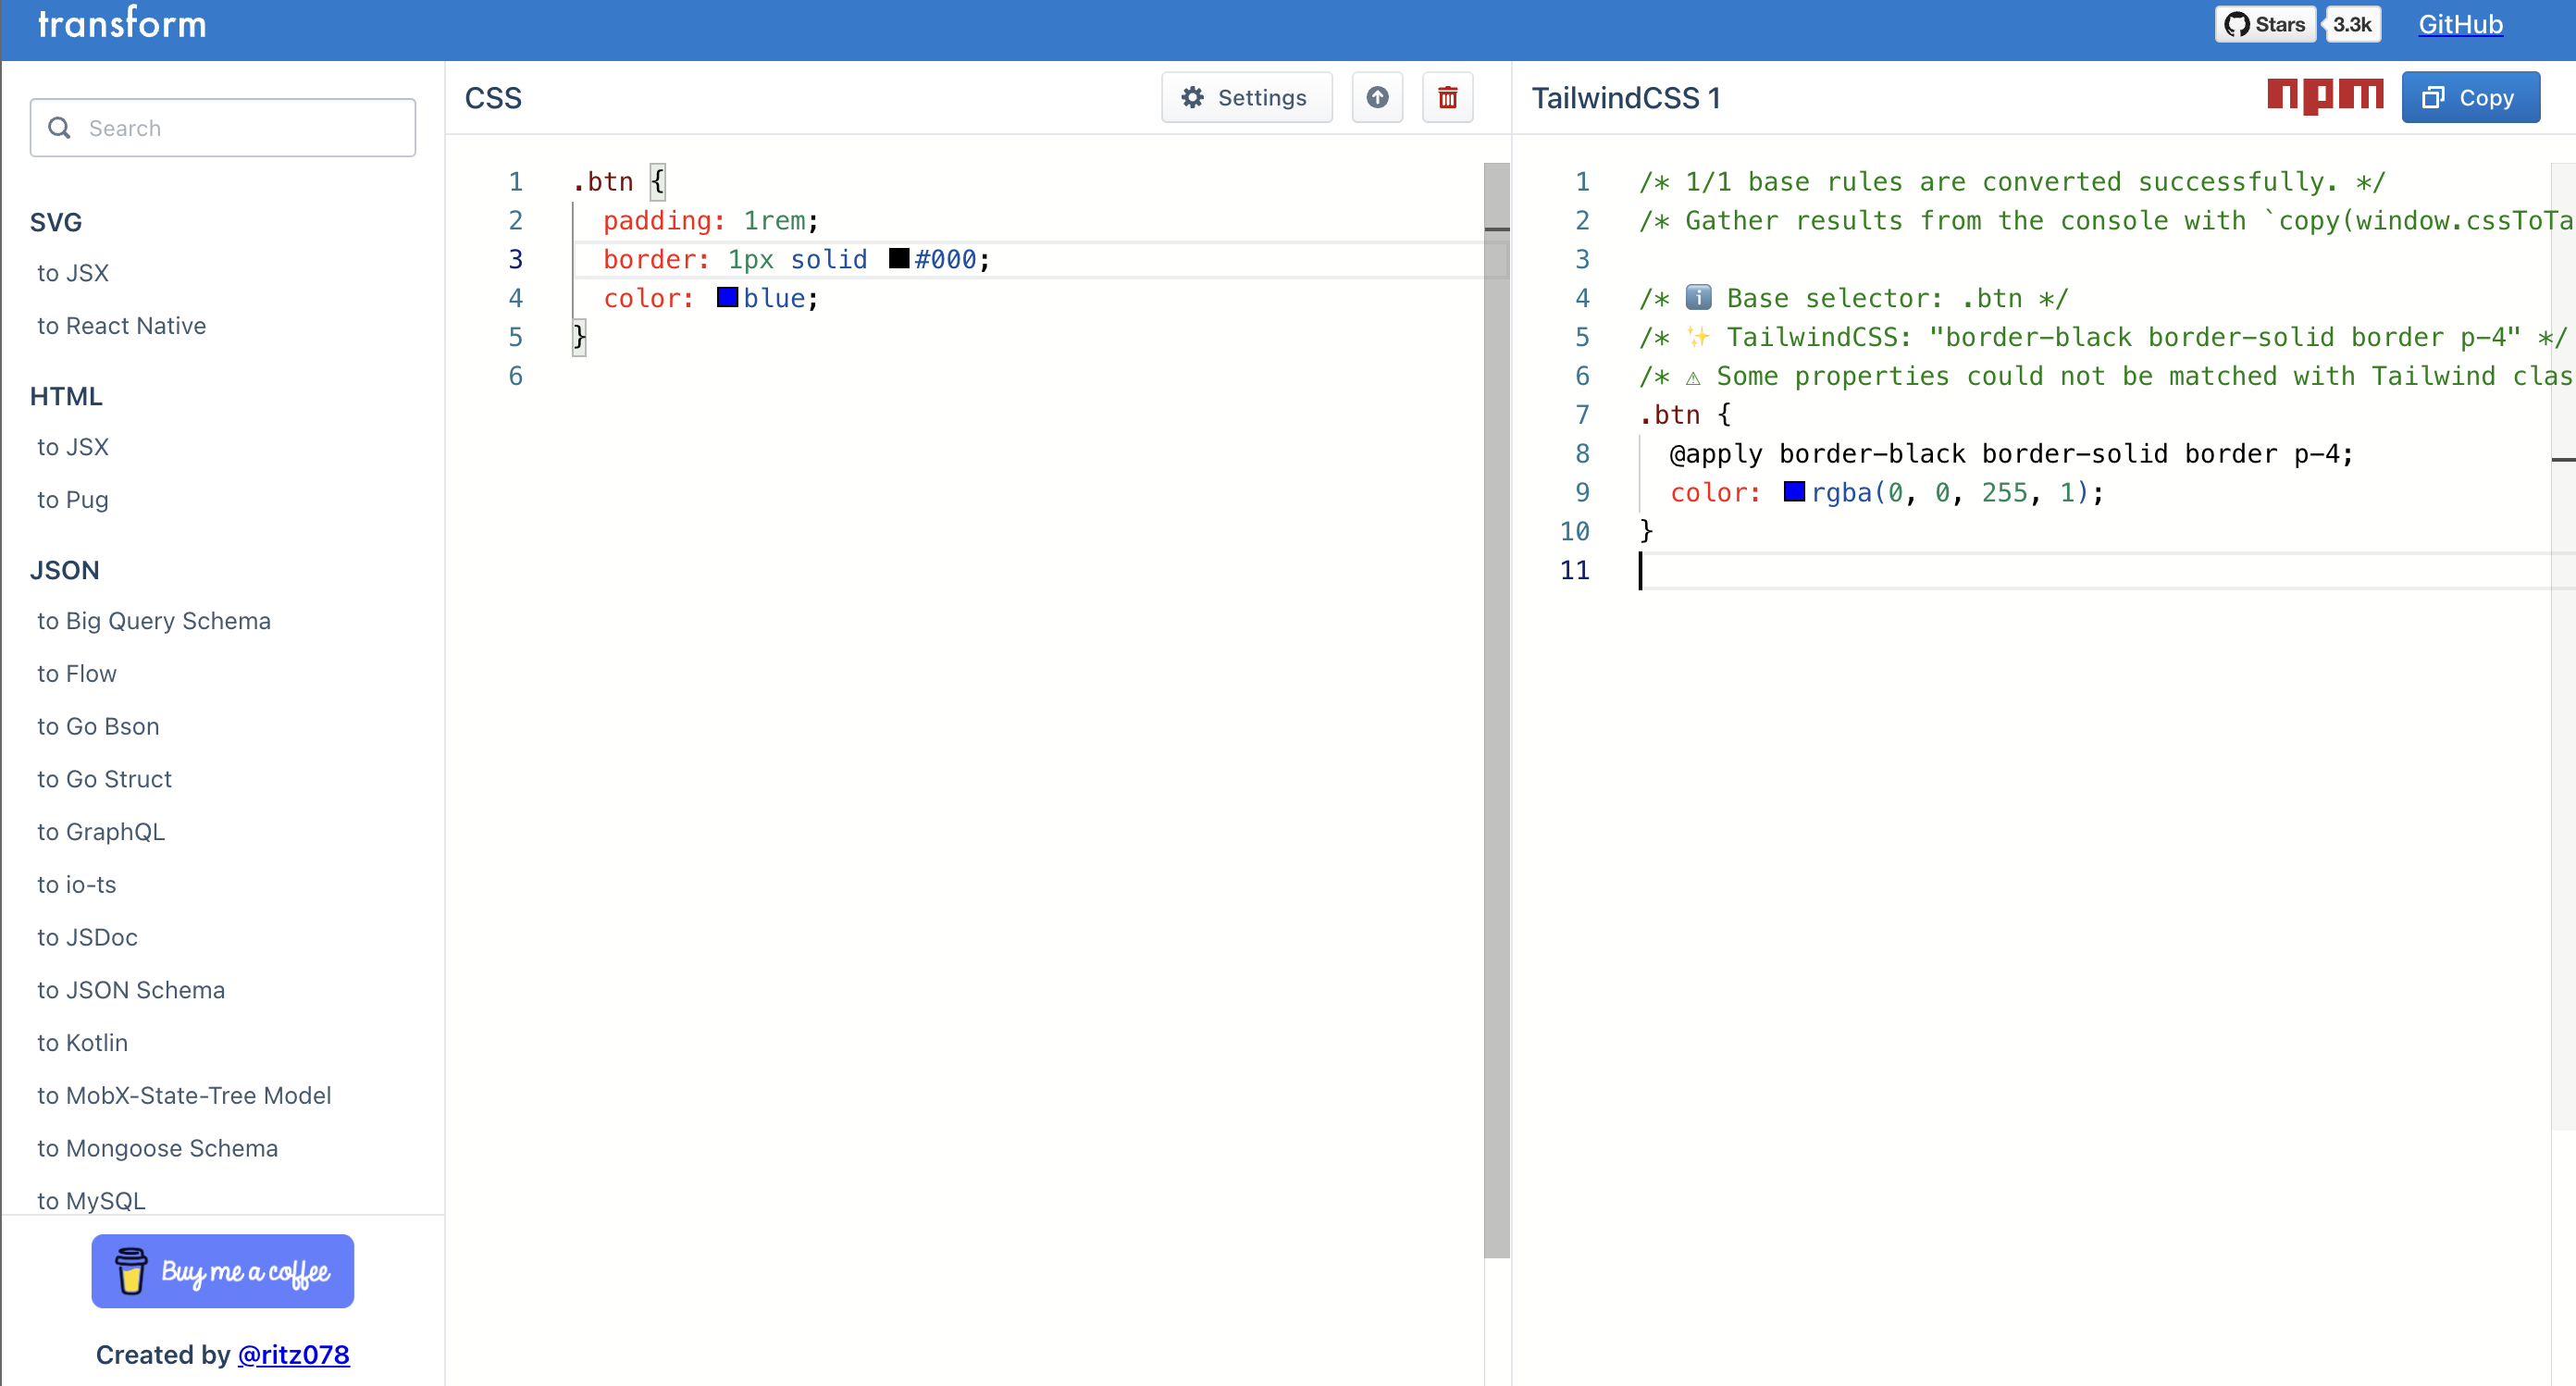The image size is (2576, 1386).
Task: Click the blue color swatch in CSS editor
Action: click(727, 298)
